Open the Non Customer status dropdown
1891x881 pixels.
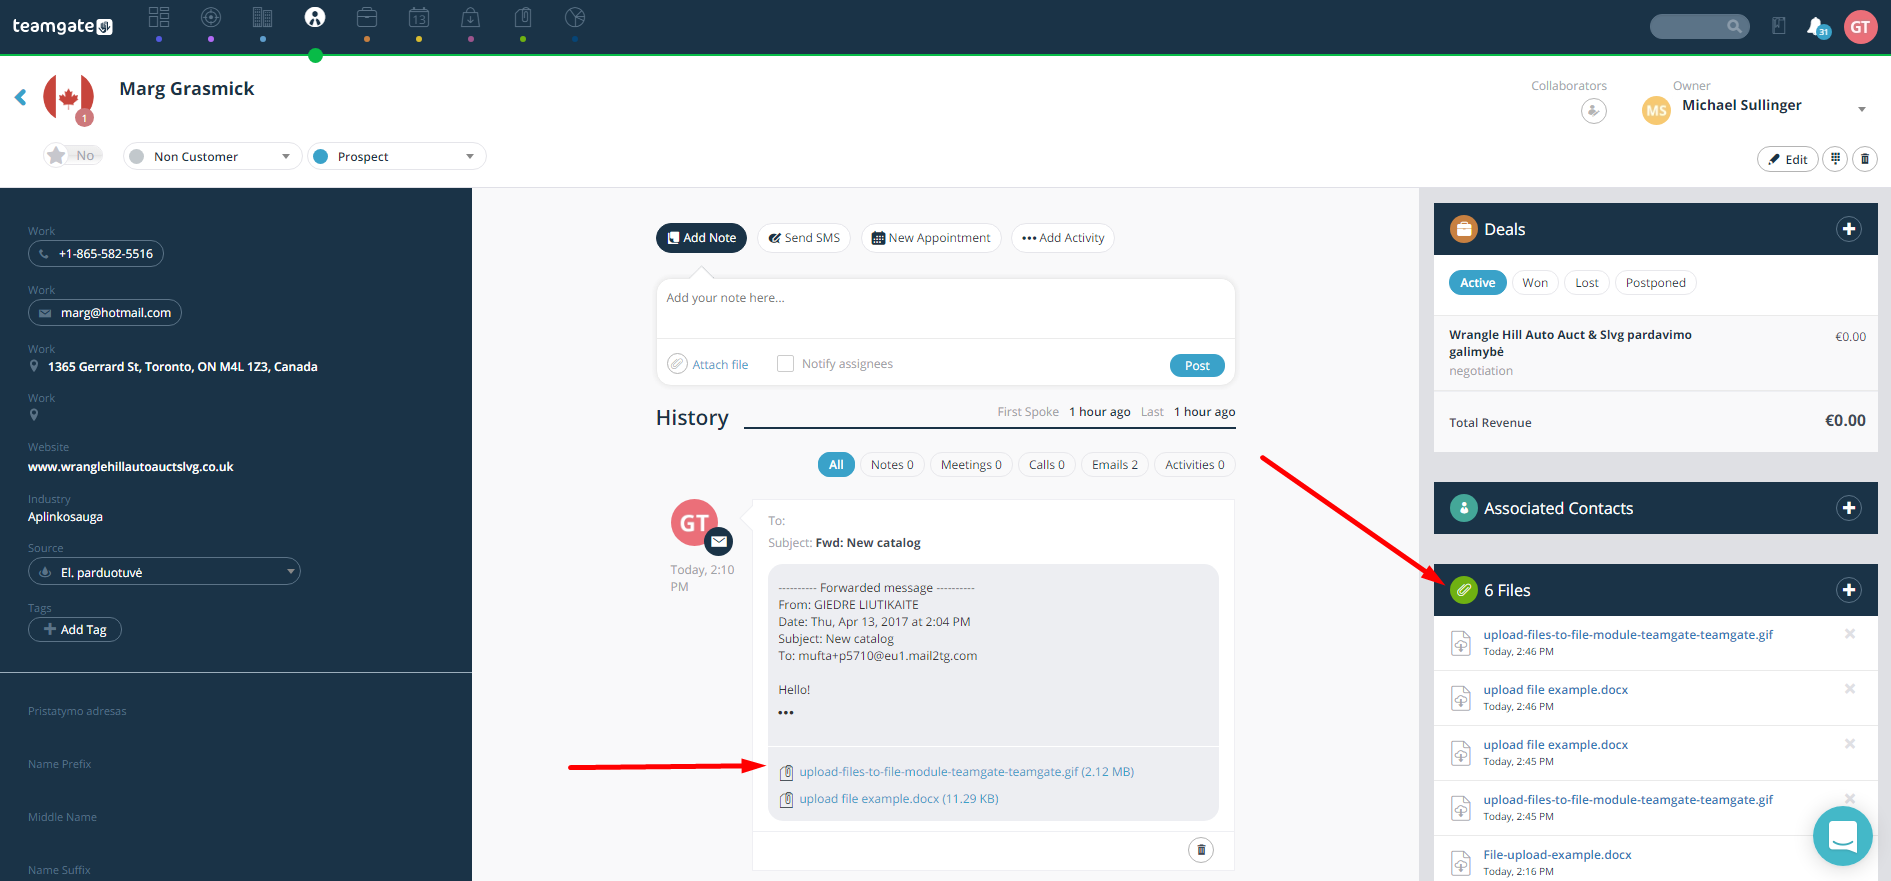point(212,156)
